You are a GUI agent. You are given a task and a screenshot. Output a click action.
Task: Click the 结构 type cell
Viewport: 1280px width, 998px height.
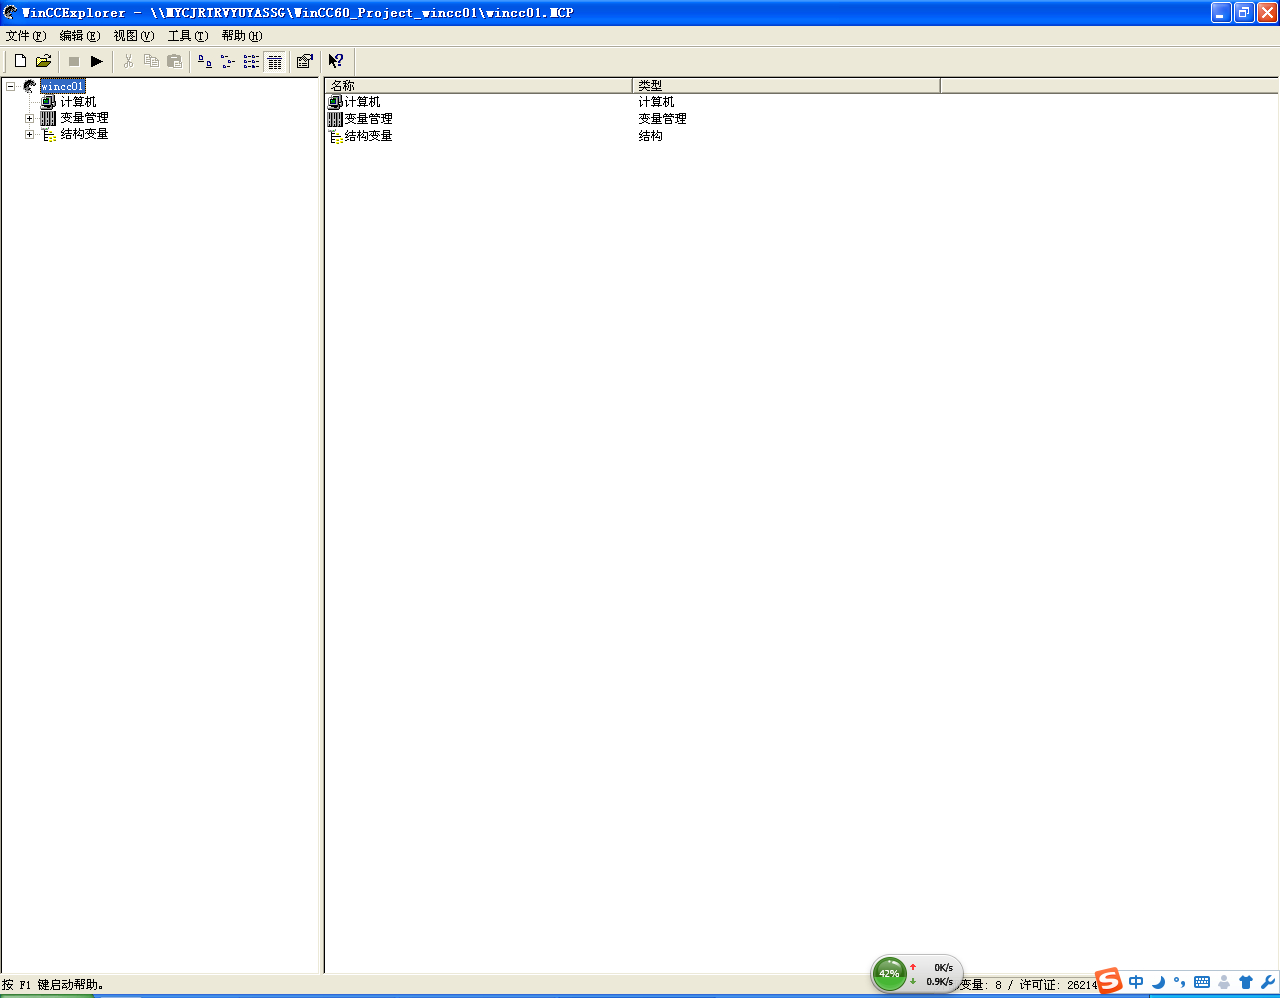pyautogui.click(x=651, y=136)
